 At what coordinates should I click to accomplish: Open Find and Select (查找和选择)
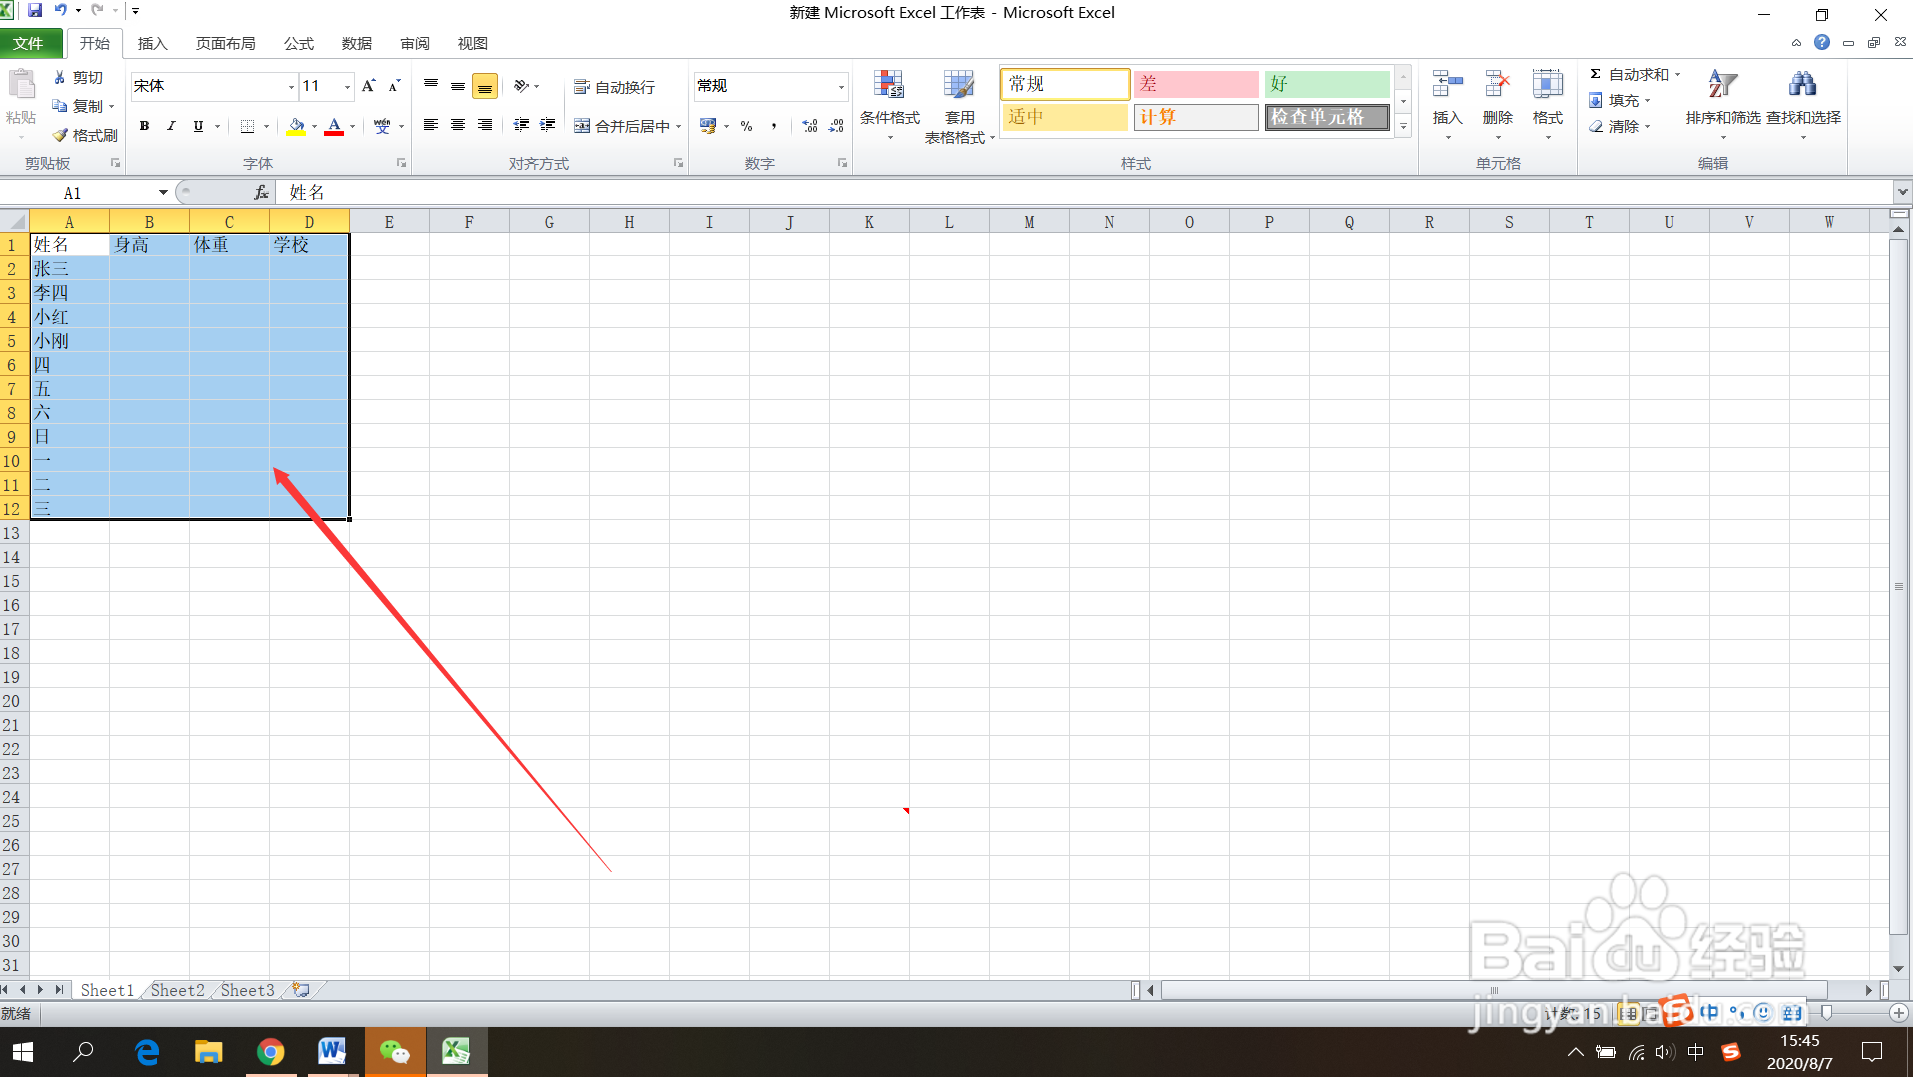pyautogui.click(x=1803, y=104)
